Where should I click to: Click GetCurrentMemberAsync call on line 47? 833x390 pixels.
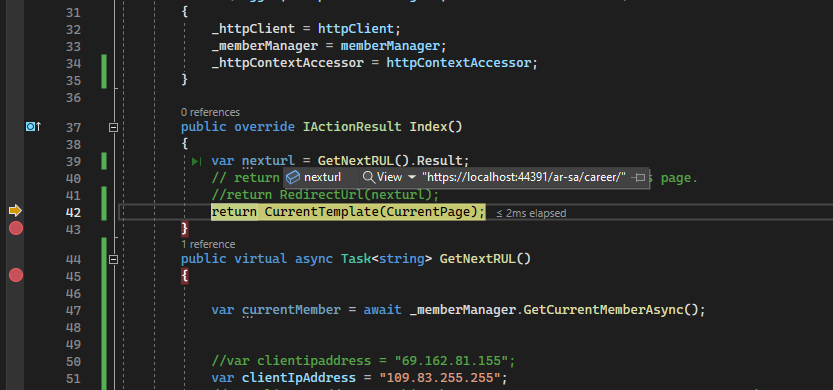pyautogui.click(x=603, y=310)
